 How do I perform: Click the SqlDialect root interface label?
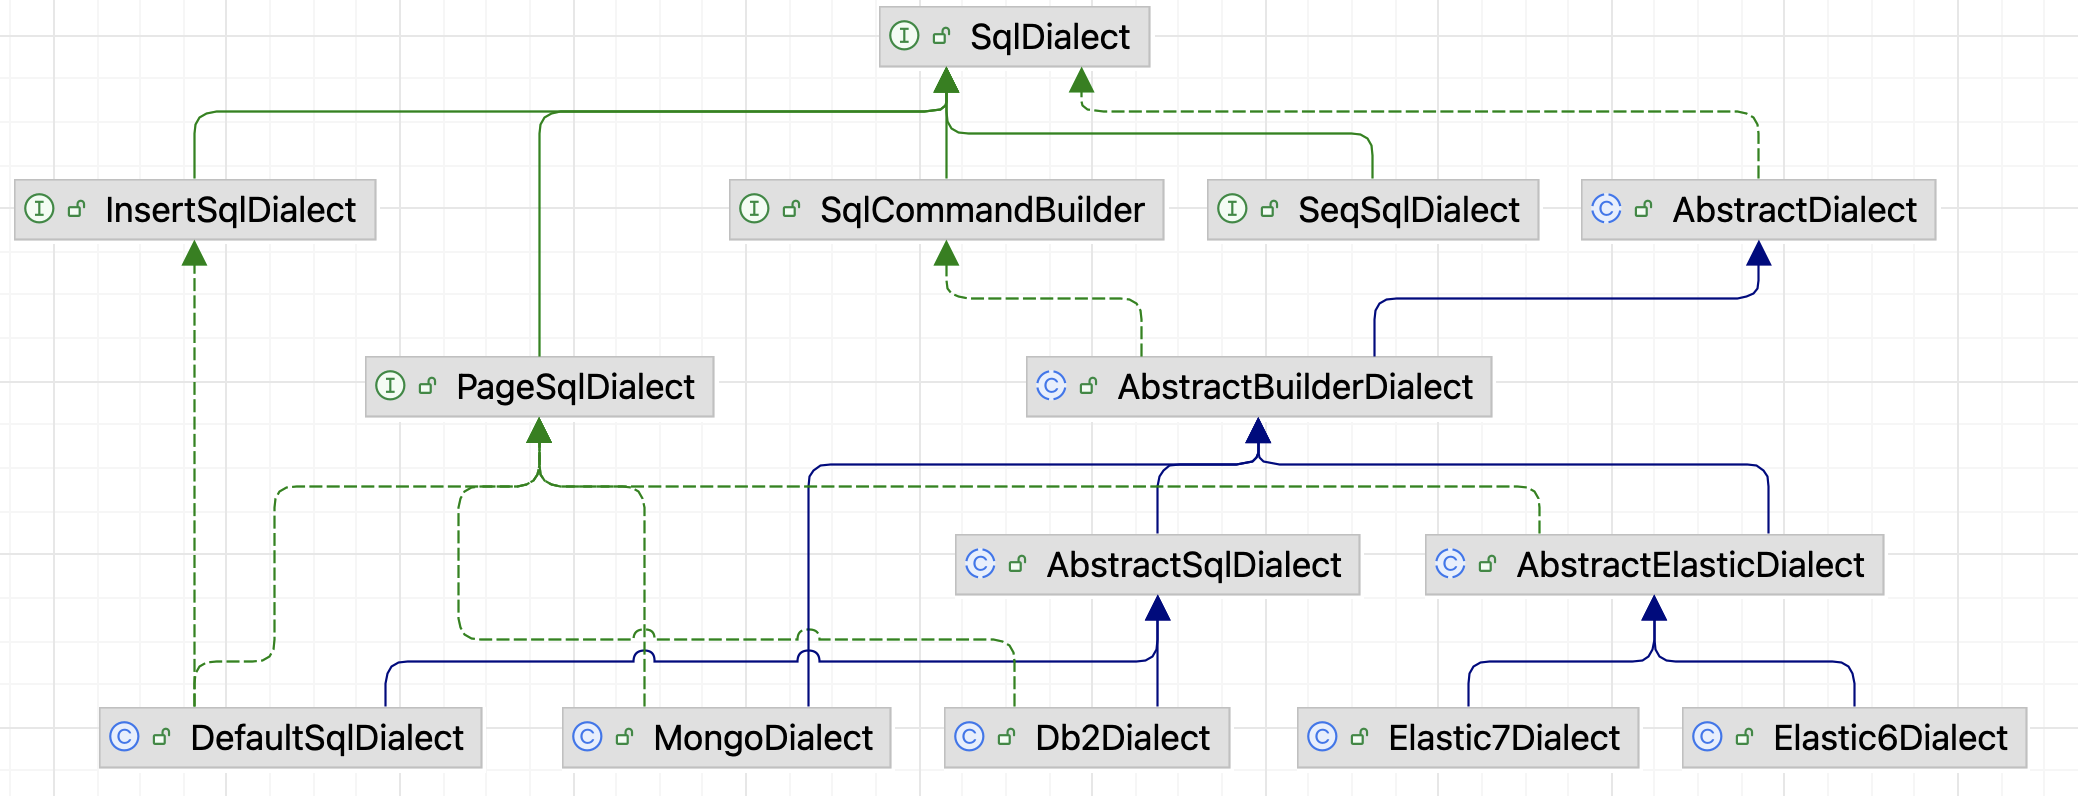click(x=1049, y=37)
